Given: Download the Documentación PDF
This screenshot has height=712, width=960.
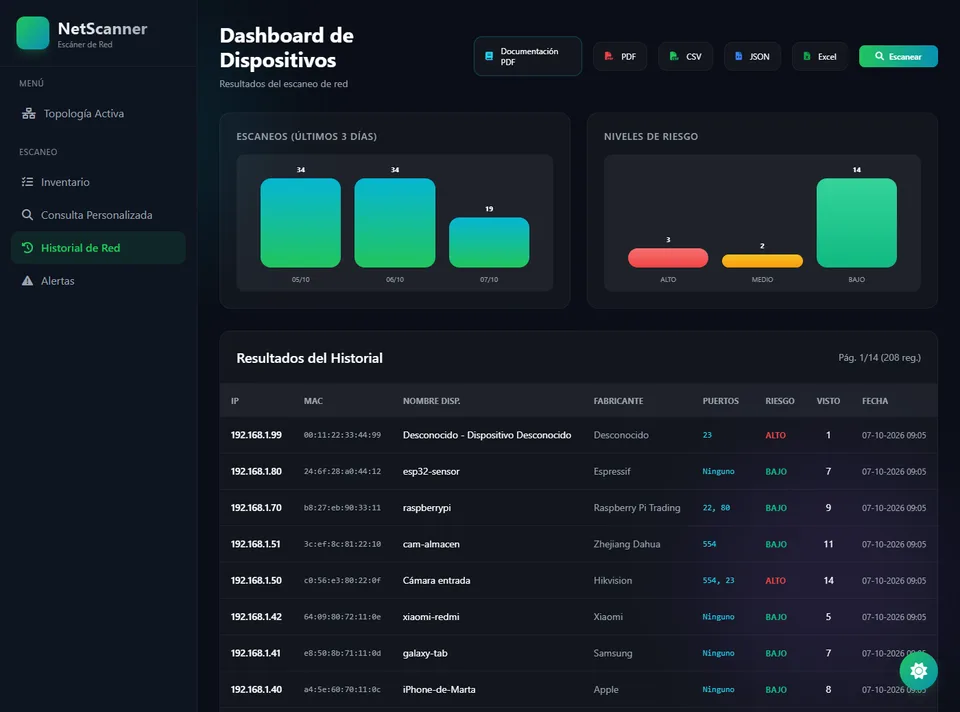Looking at the screenshot, I should pos(528,56).
